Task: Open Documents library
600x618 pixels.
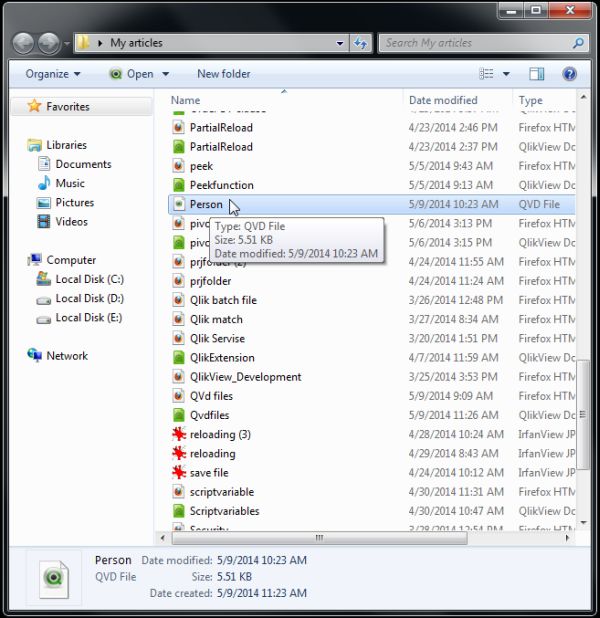Action: 83,164
